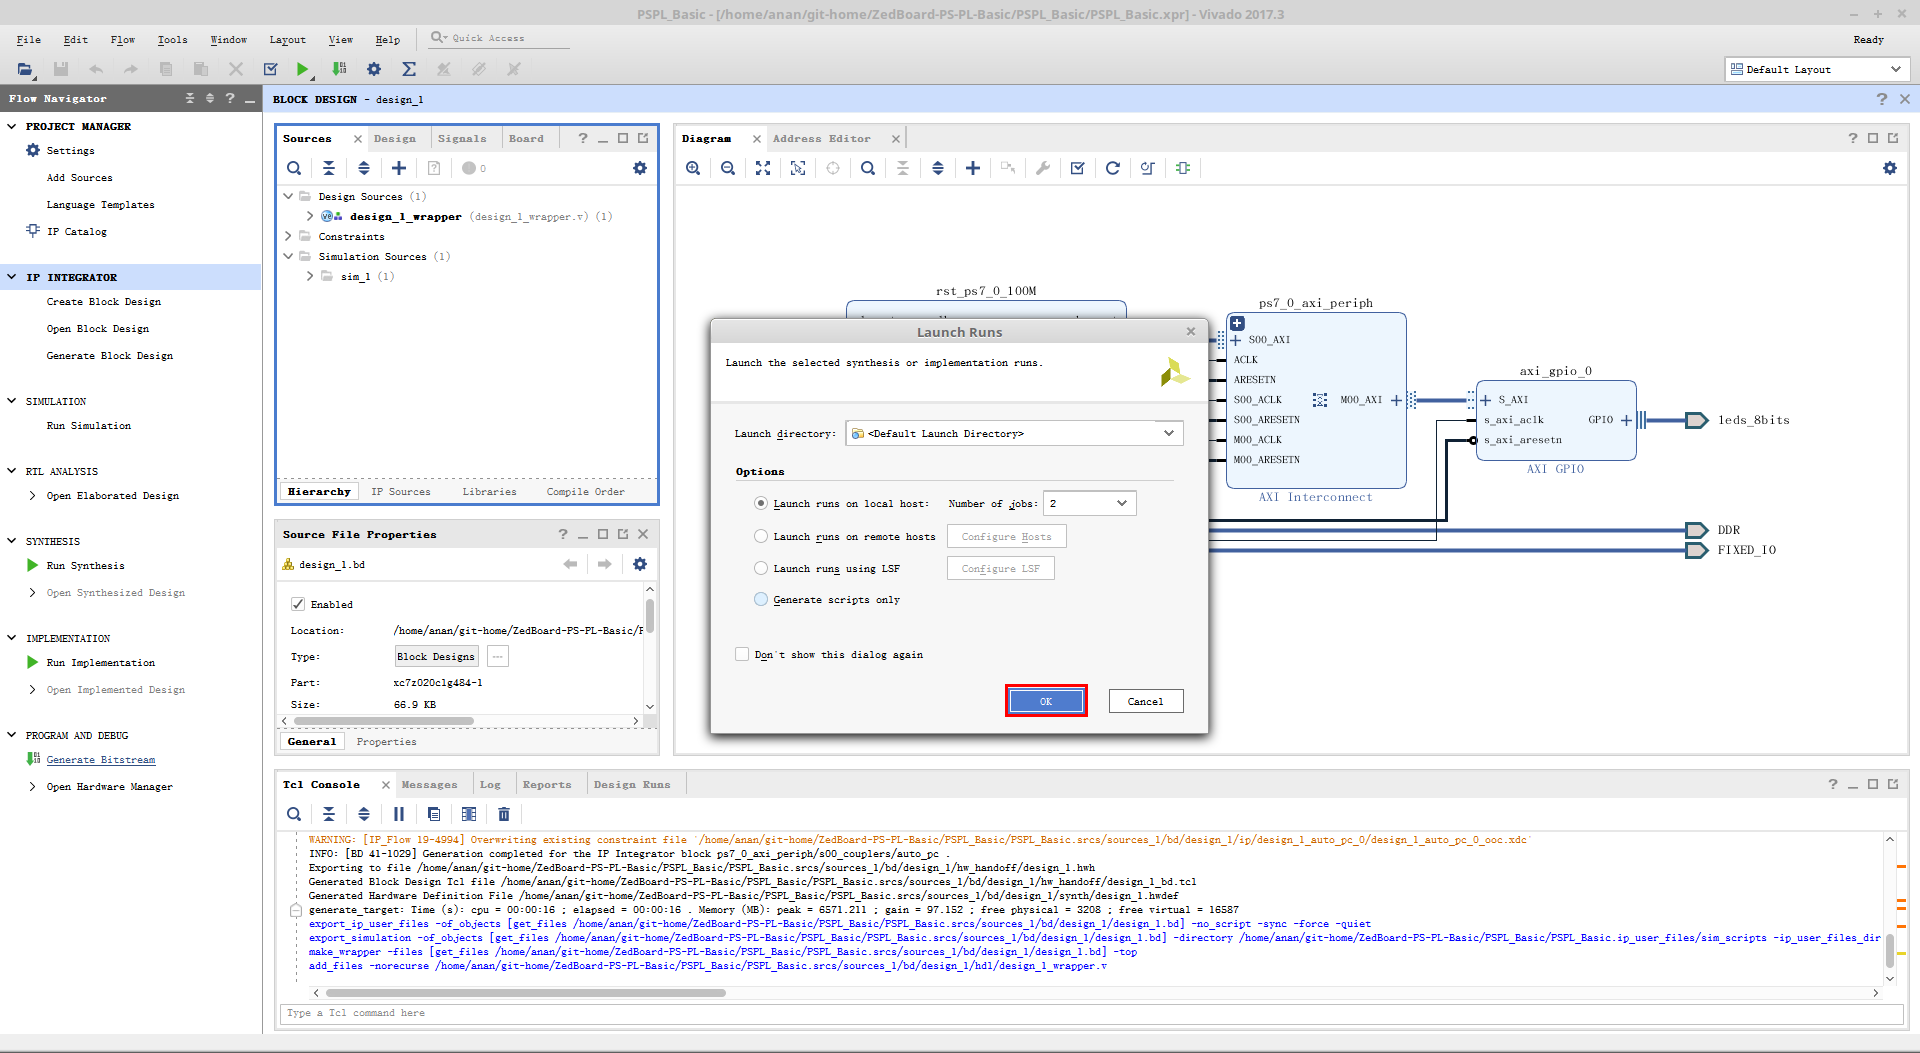The image size is (1920, 1053).
Task: Regenerate layout in the Diagram toolbar
Action: coord(1113,168)
